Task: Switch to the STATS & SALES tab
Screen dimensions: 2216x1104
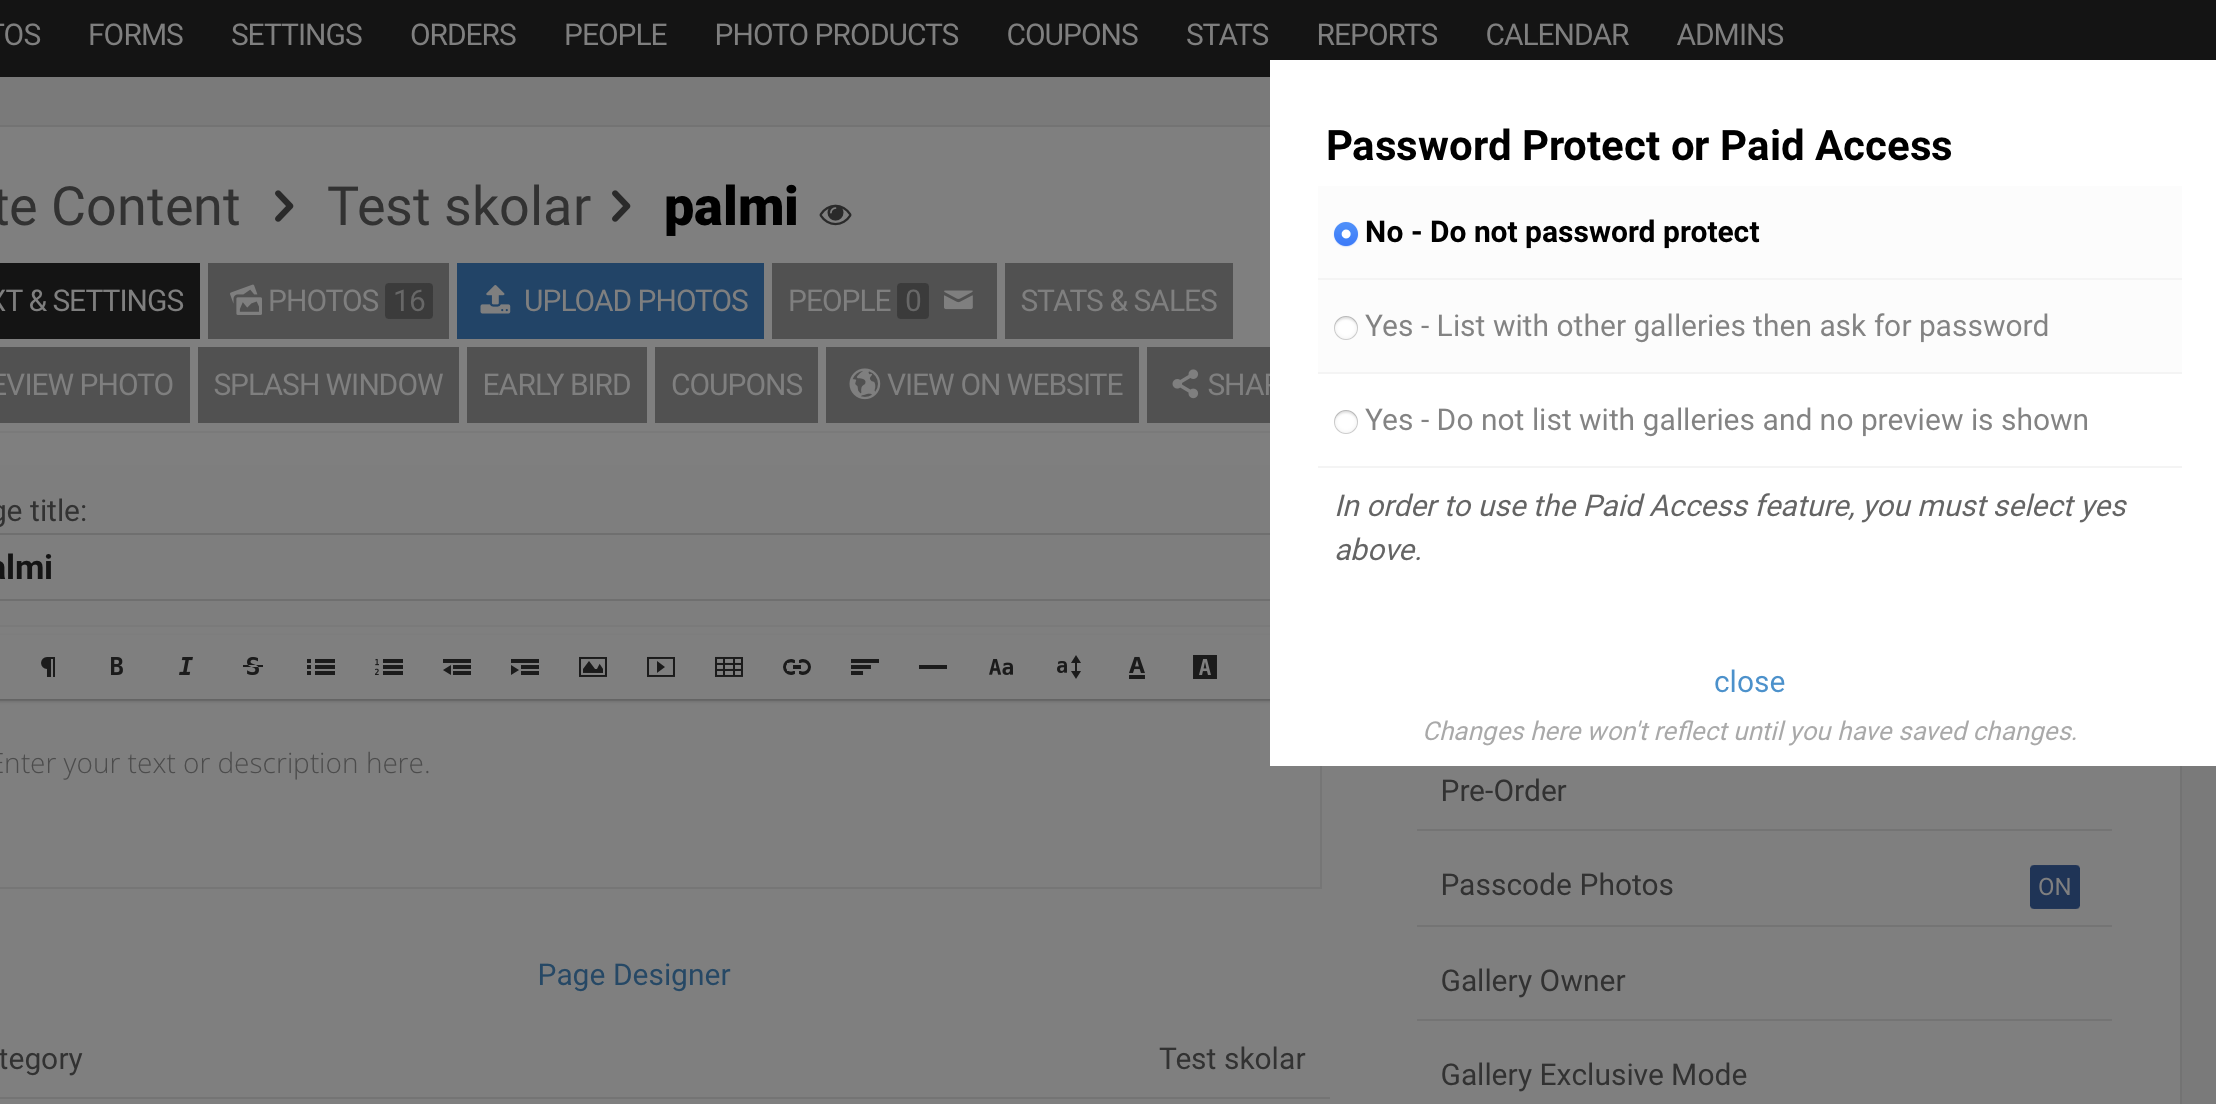Action: click(x=1118, y=301)
